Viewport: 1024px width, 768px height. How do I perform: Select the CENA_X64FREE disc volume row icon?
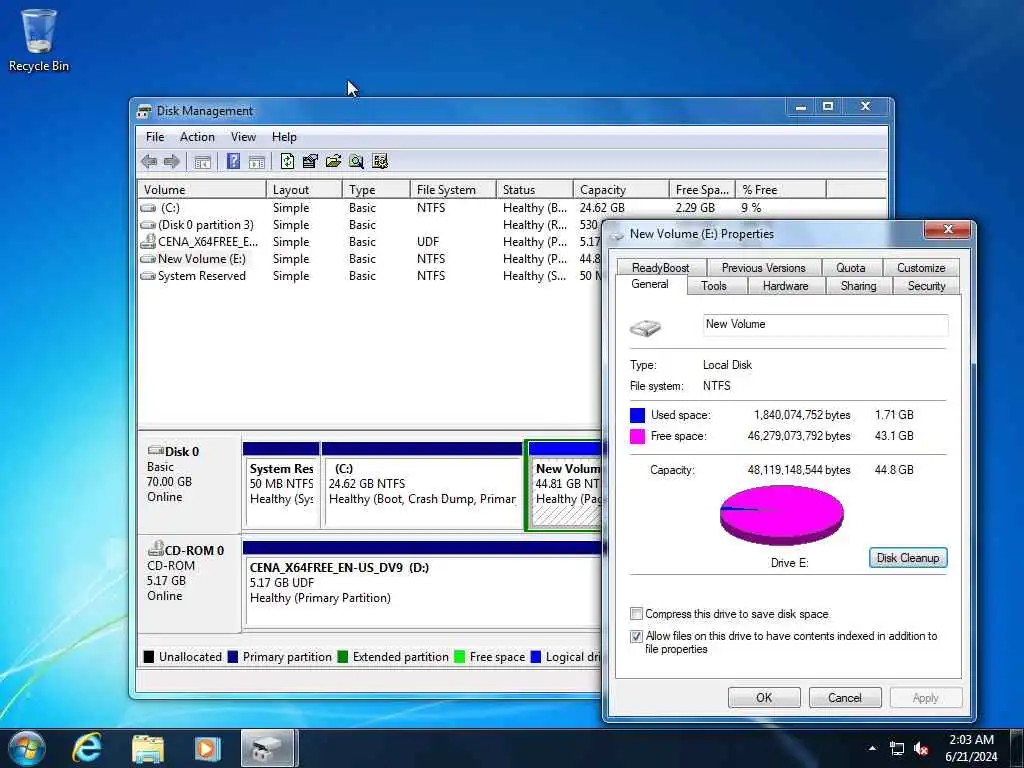(148, 242)
